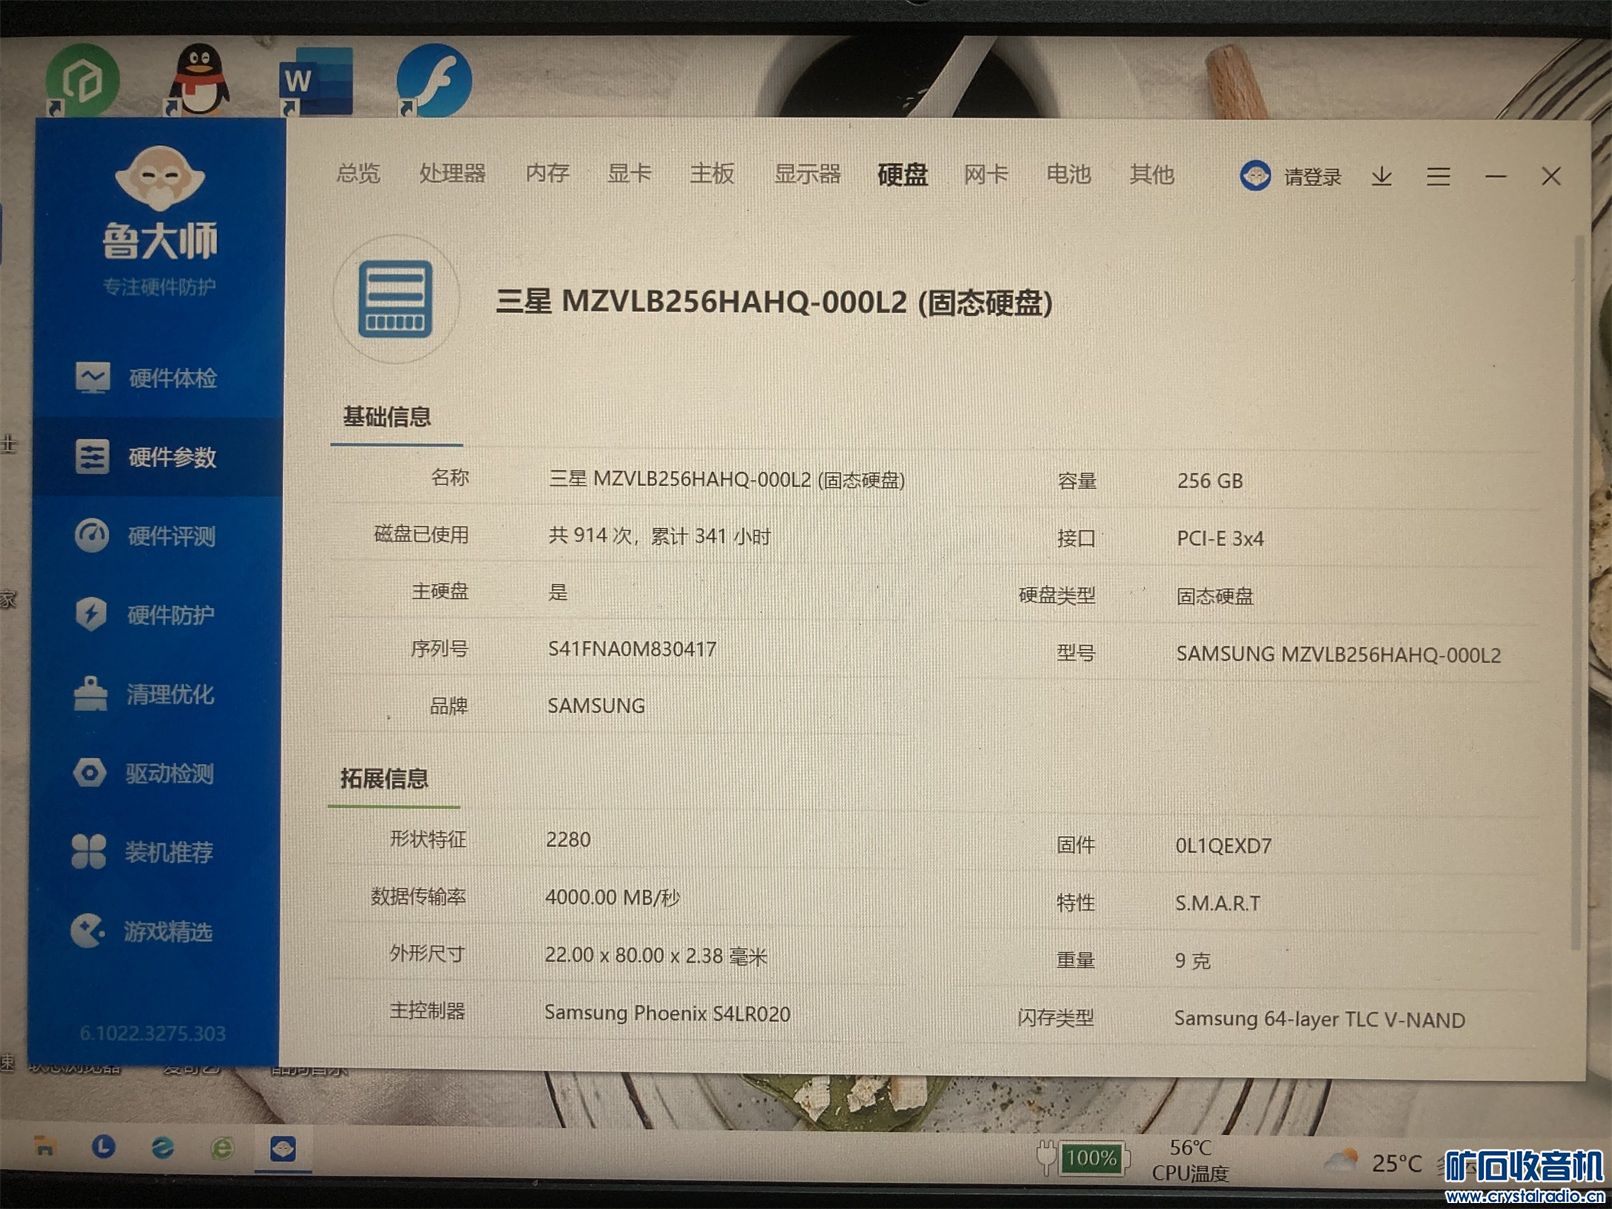Switch to the 总览 overview tab
This screenshot has width=1612, height=1209.
(358, 173)
